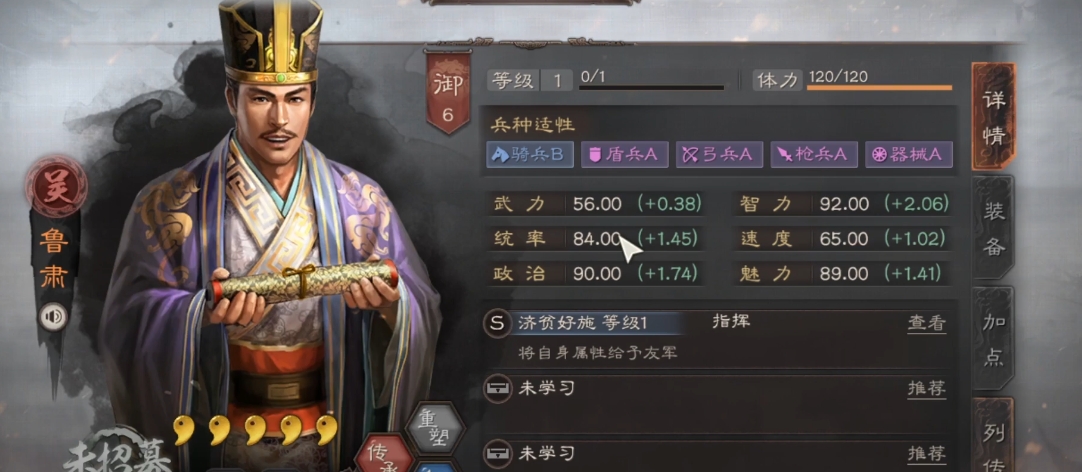Select the 盾兵A shield troop badge

tap(624, 155)
